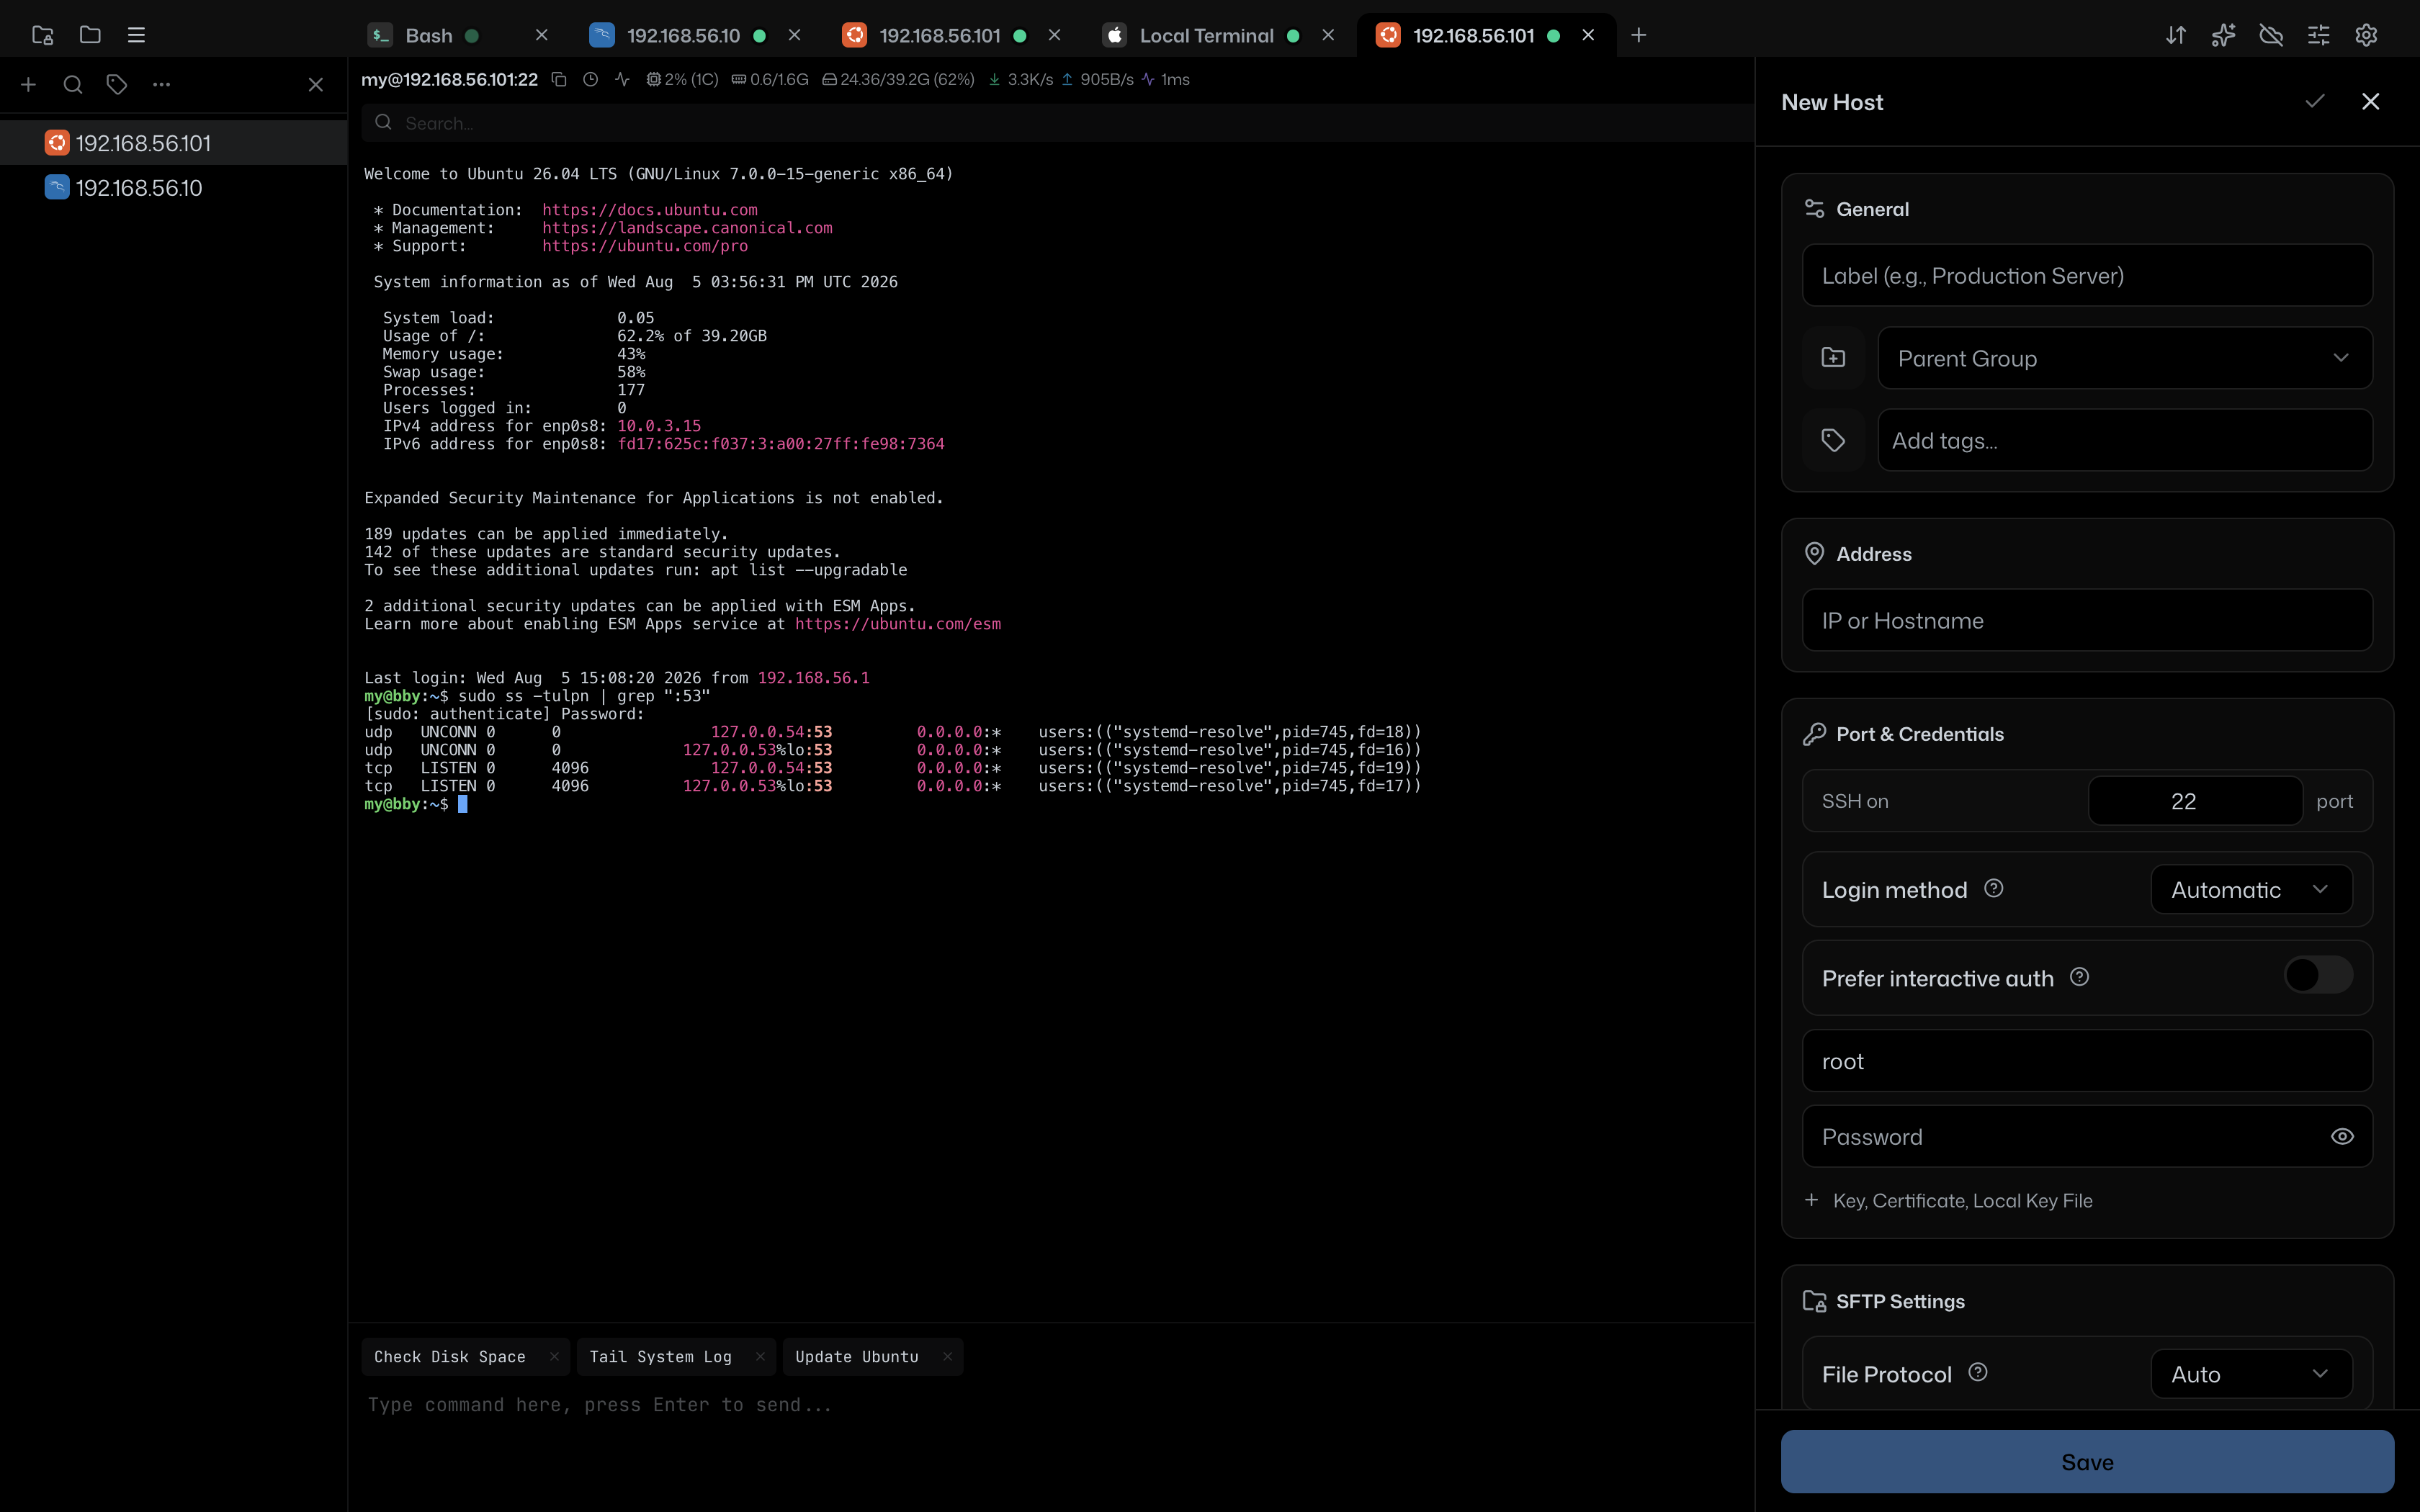Screen dimensions: 2420x1512
Task: Open the hamburger menu icon
Action: (137, 35)
